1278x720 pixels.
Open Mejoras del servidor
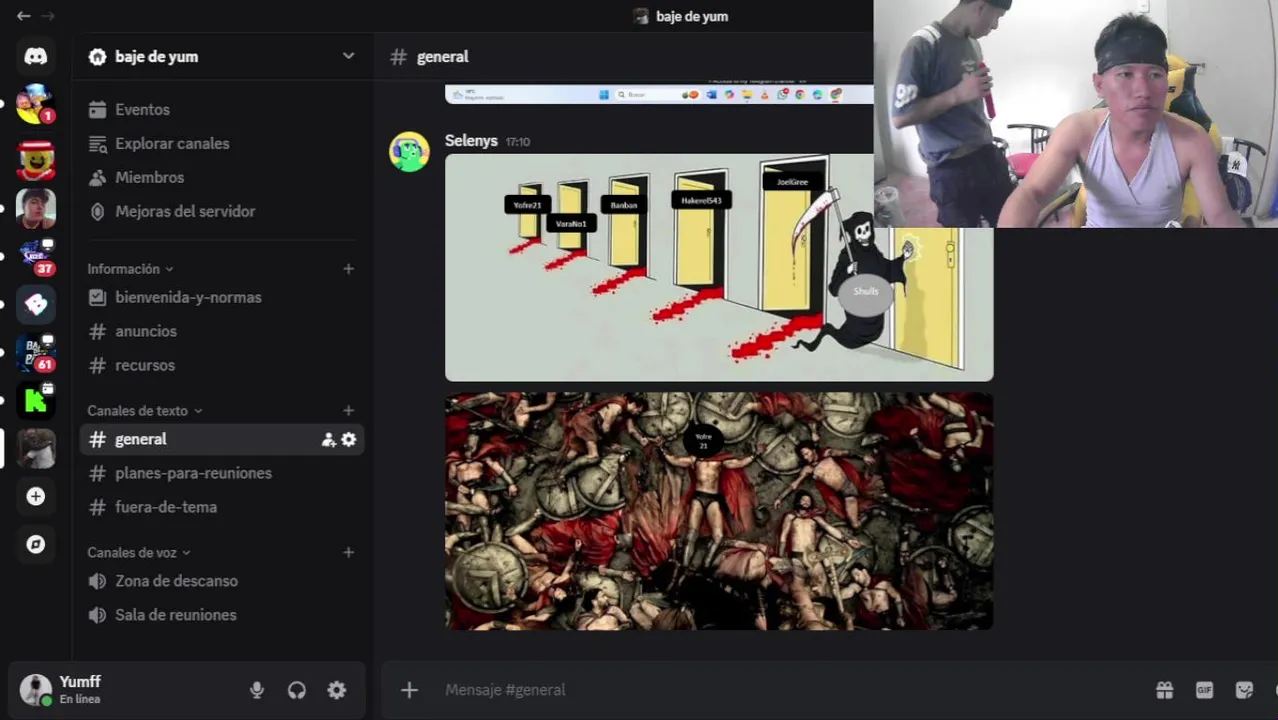coord(222,212)
